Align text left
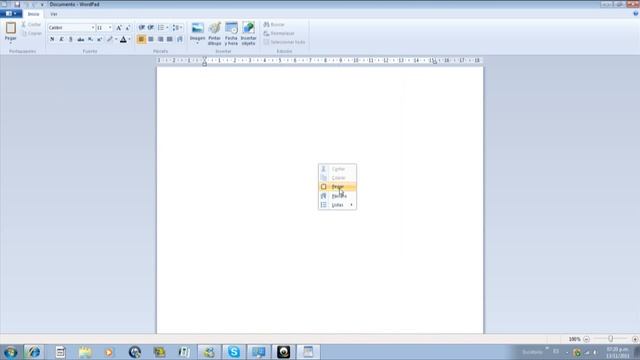The image size is (640, 360). (x=141, y=39)
